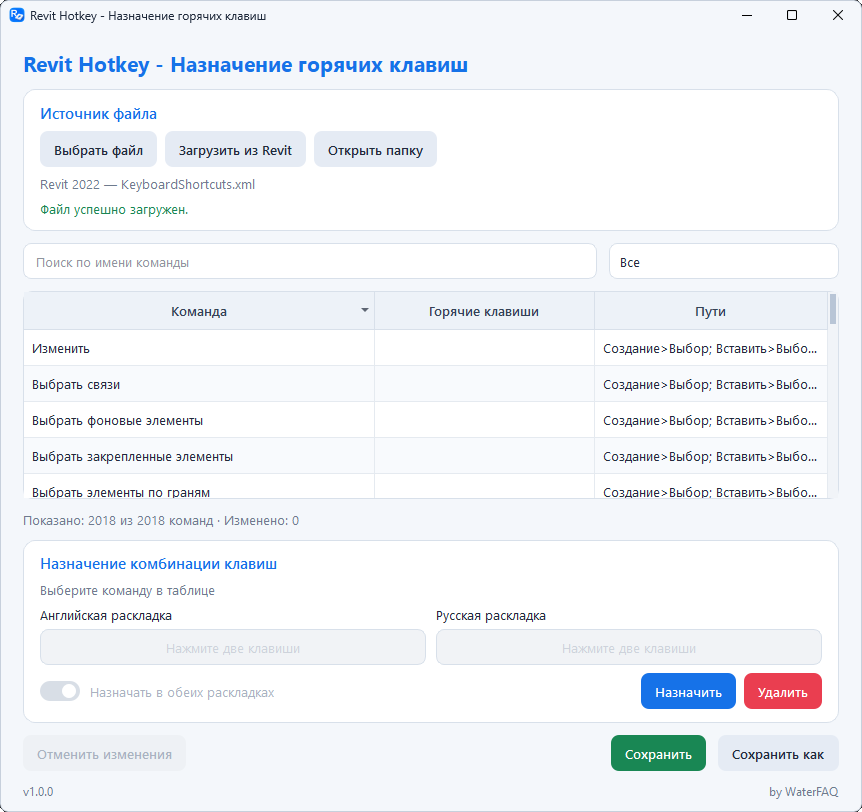Toggle Назначать в обеих раскладках switch
862x812 pixels.
60,691
